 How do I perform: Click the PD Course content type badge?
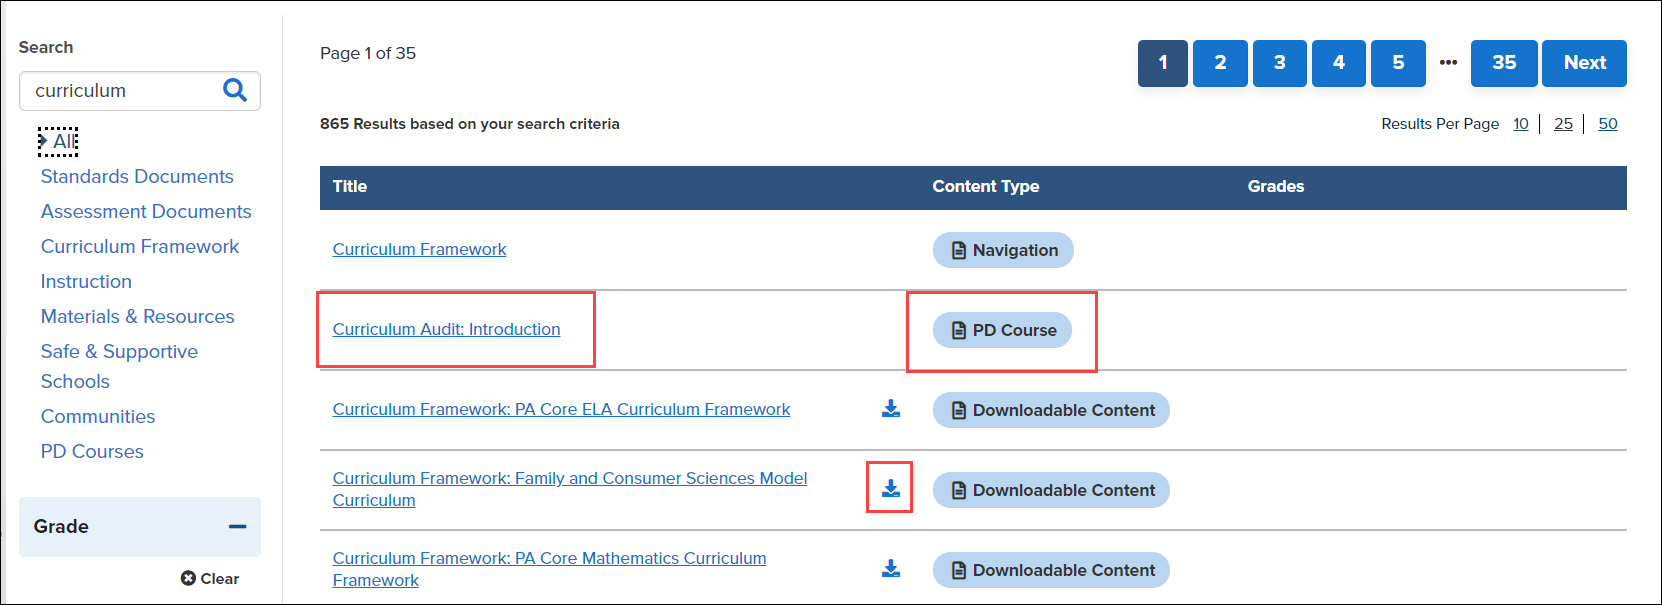(1002, 330)
